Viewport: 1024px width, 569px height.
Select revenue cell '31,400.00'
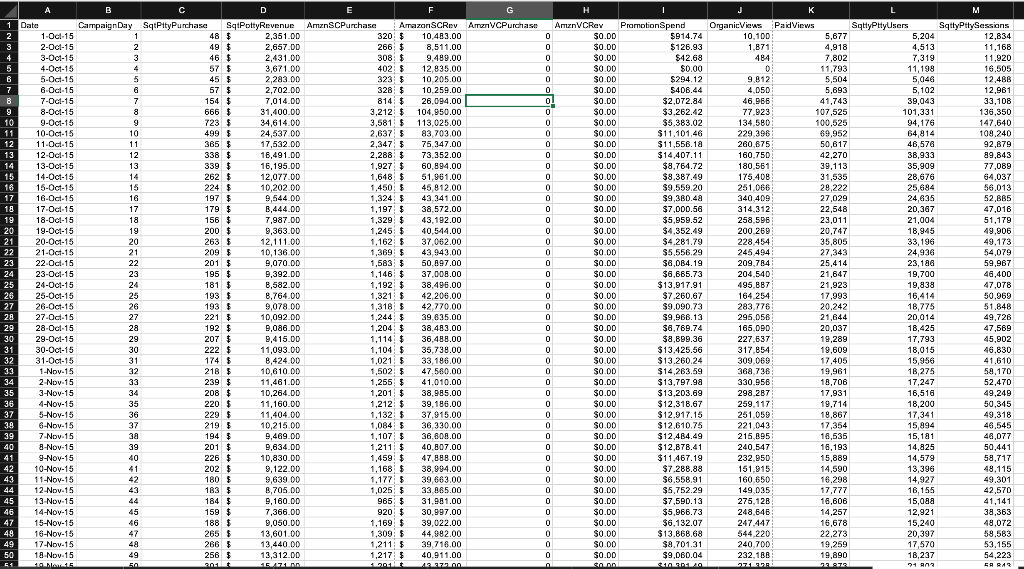pos(263,112)
